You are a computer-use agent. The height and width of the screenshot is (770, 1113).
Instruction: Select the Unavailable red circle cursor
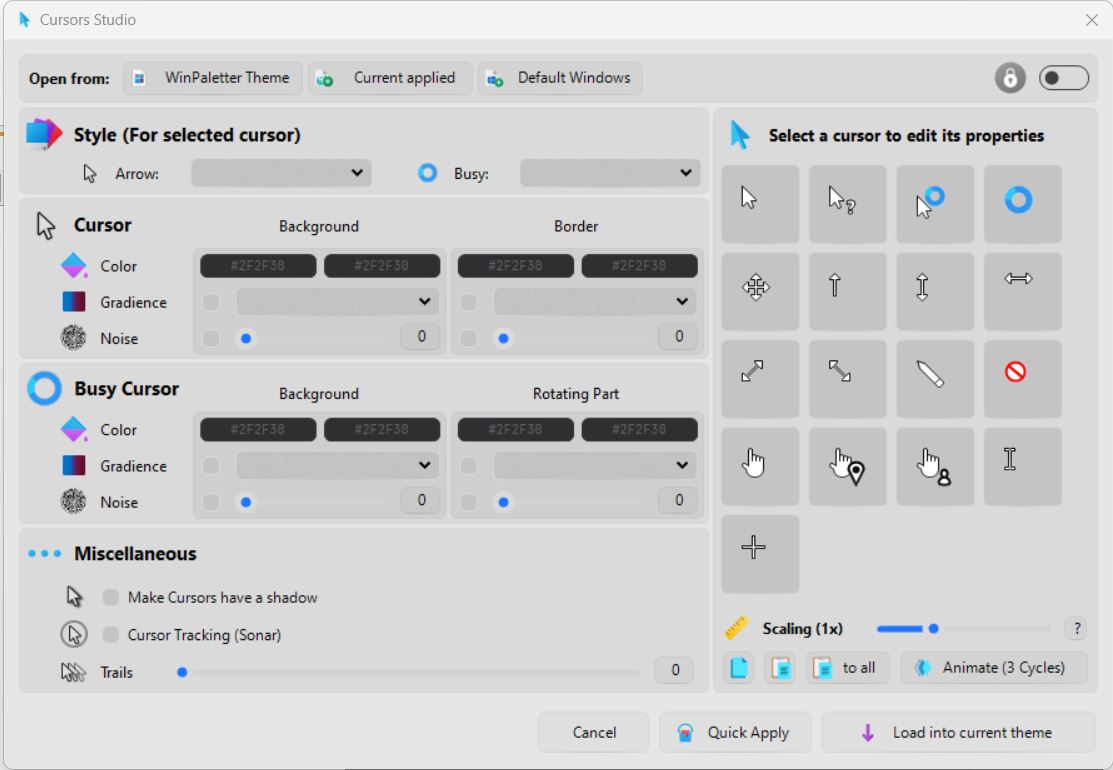1022,378
